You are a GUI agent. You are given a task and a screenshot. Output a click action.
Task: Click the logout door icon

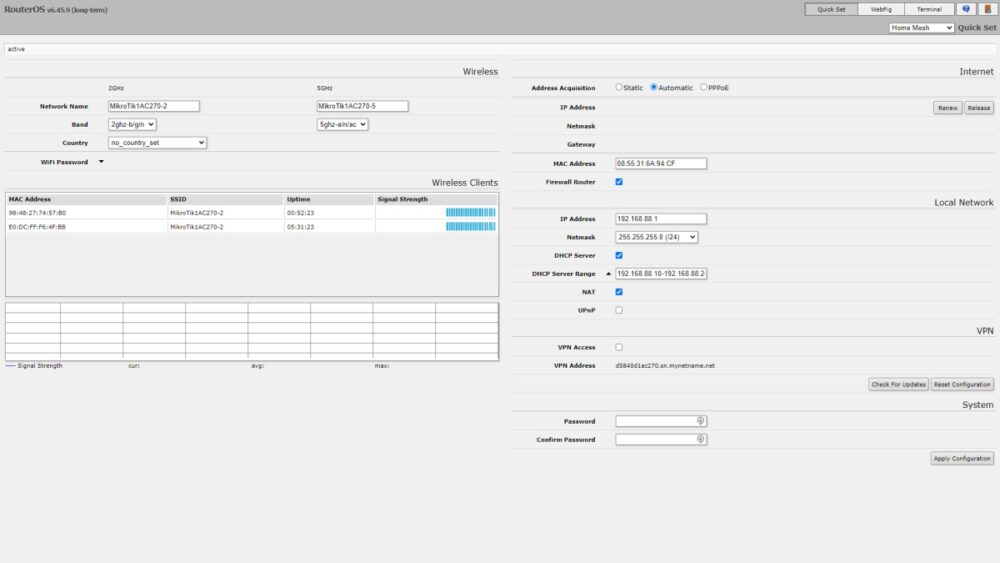coord(986,9)
